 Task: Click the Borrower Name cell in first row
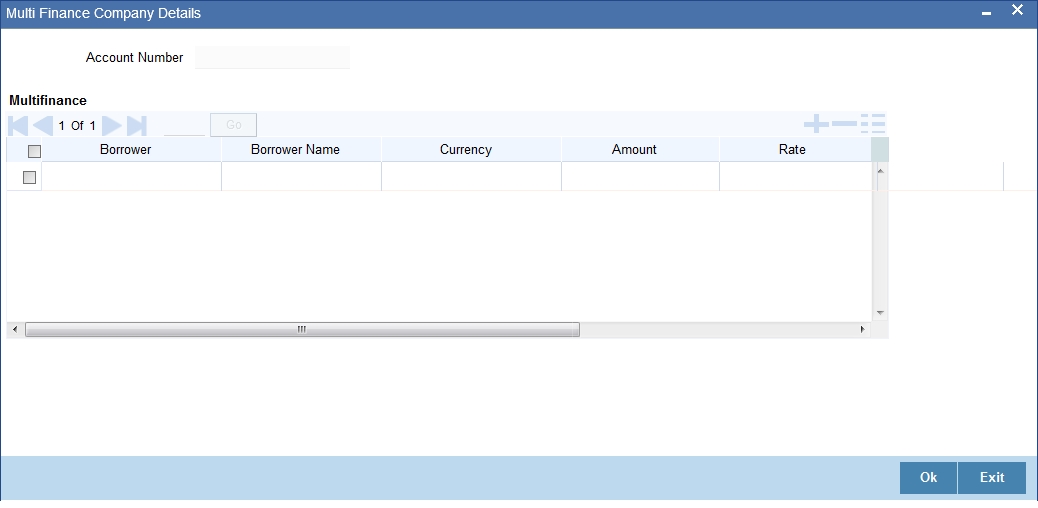click(x=301, y=177)
